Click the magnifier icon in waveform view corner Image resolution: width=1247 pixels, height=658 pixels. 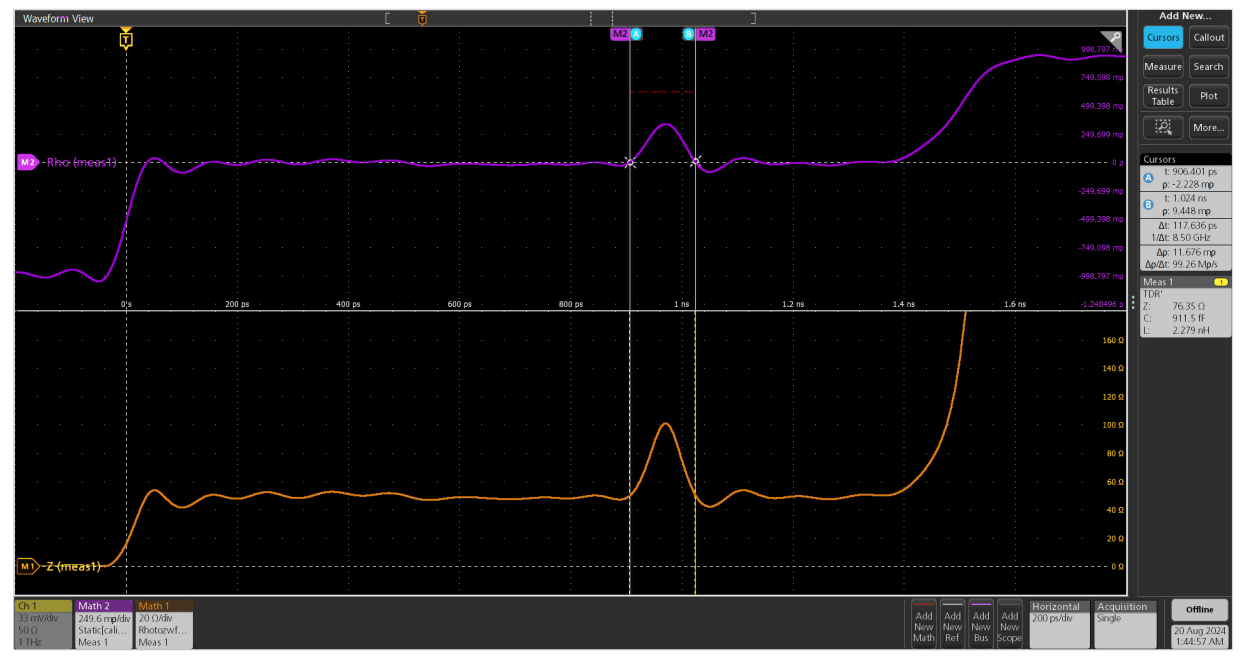pos(1114,38)
